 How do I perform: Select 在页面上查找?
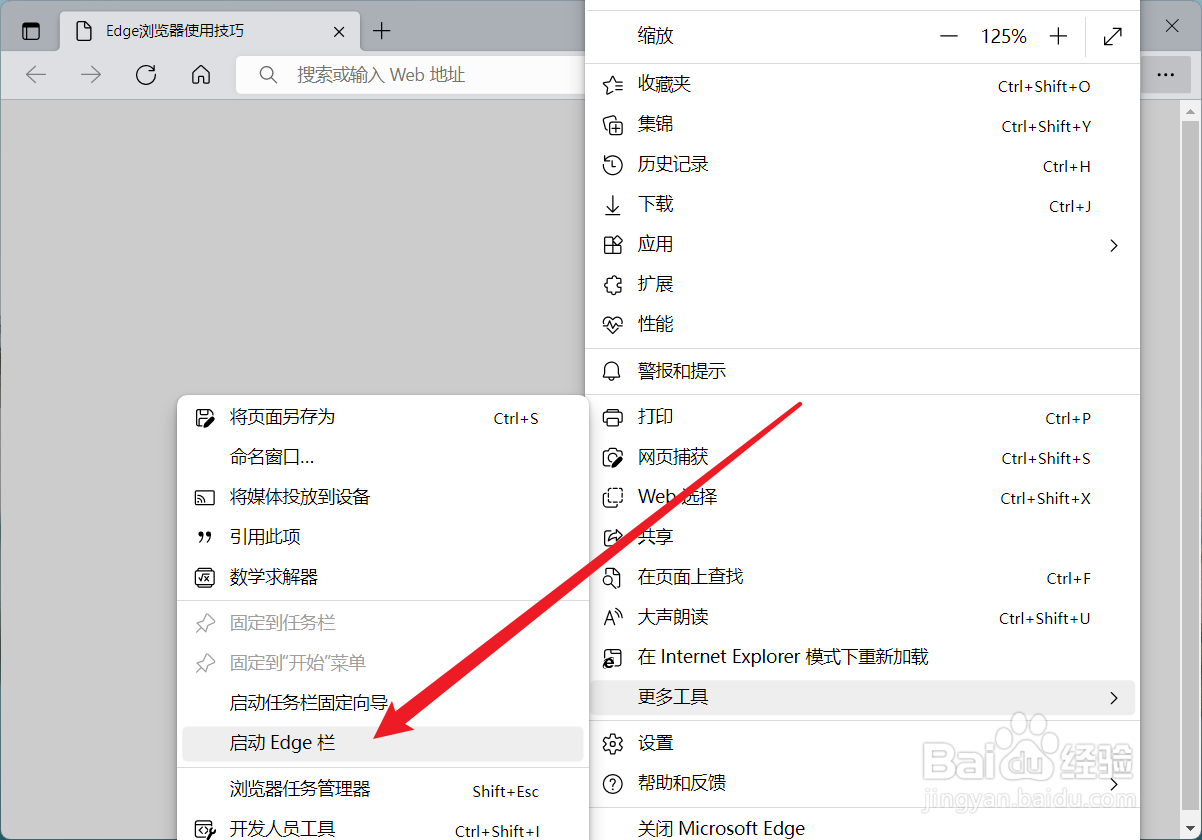[x=862, y=577]
